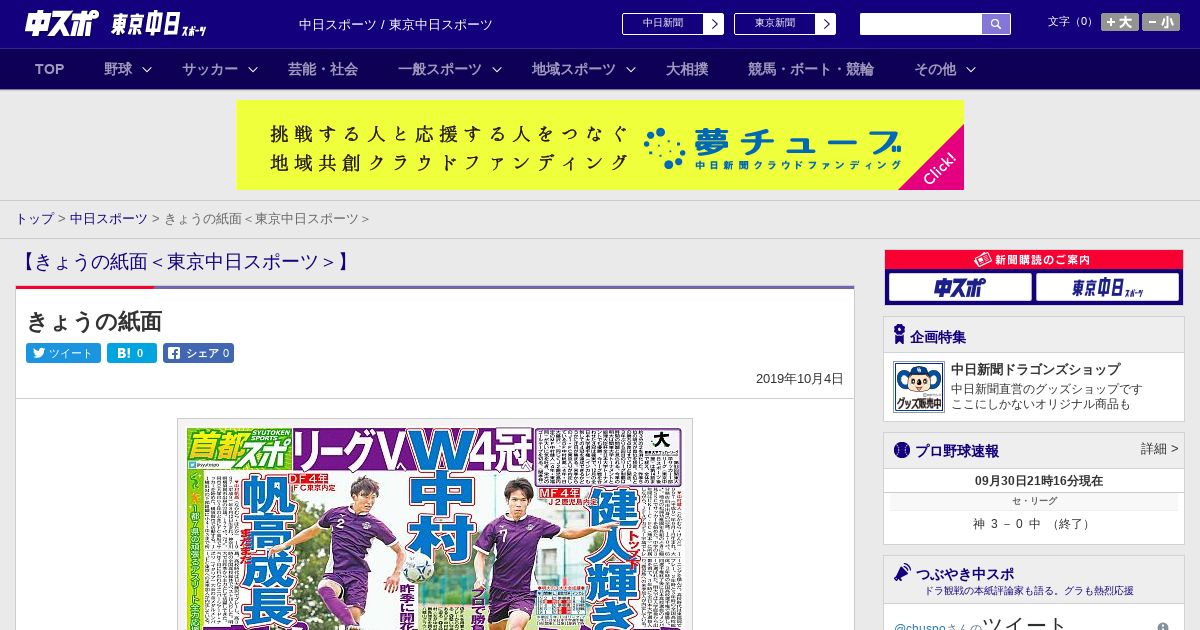Screen dimensions: 1200x630
Task: Click 中日スポーツ / 東京中日スポーツ header text
Action: pyautogui.click(x=396, y=24)
